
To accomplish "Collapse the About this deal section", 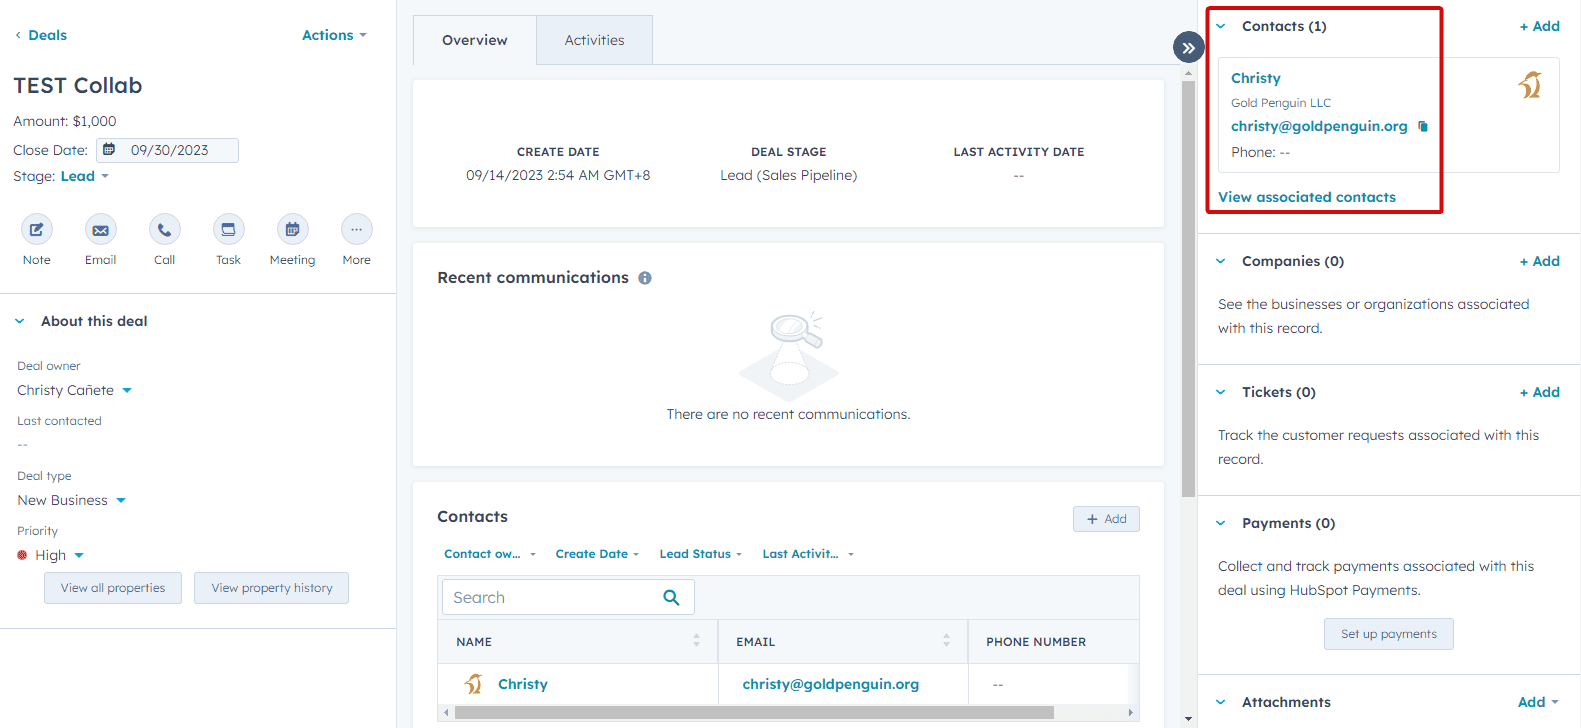I will click(x=20, y=321).
